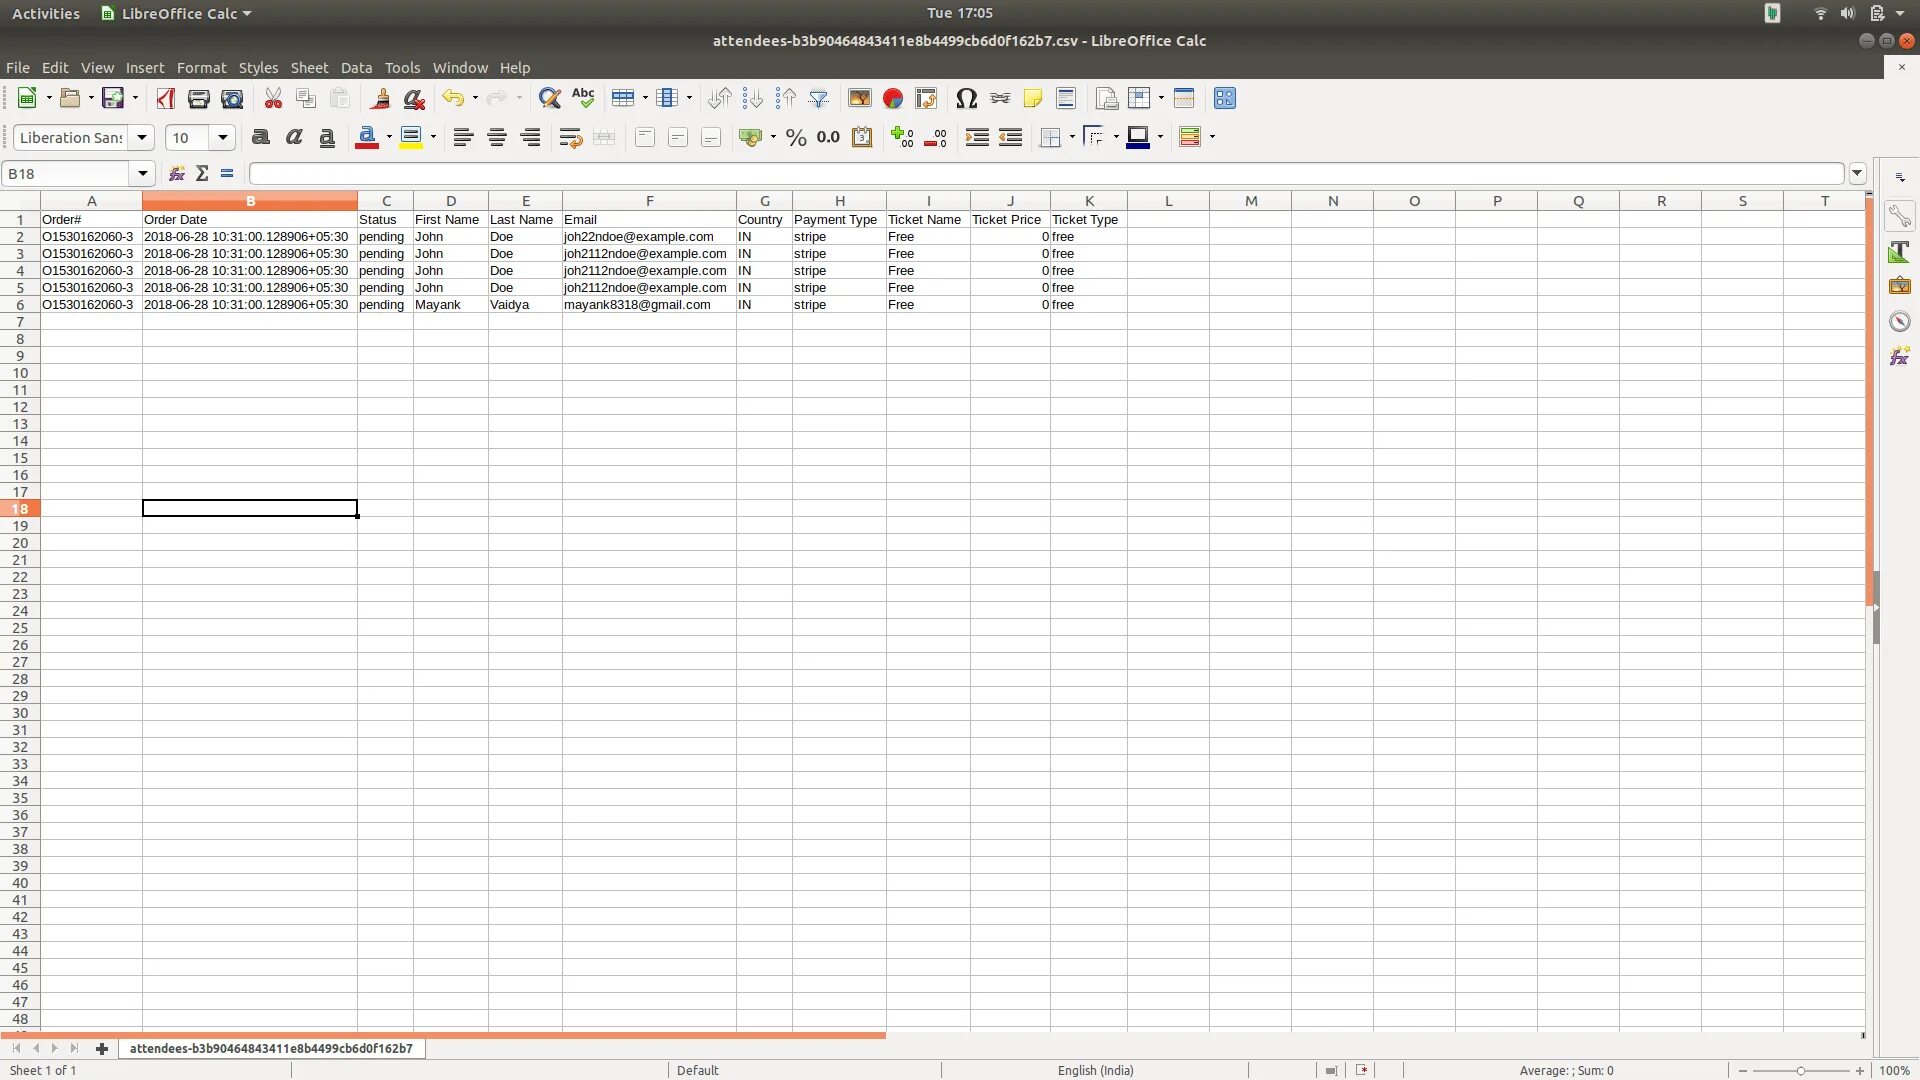Image resolution: width=1920 pixels, height=1080 pixels.
Task: Open Special Character omega icon
Action: tap(966, 98)
